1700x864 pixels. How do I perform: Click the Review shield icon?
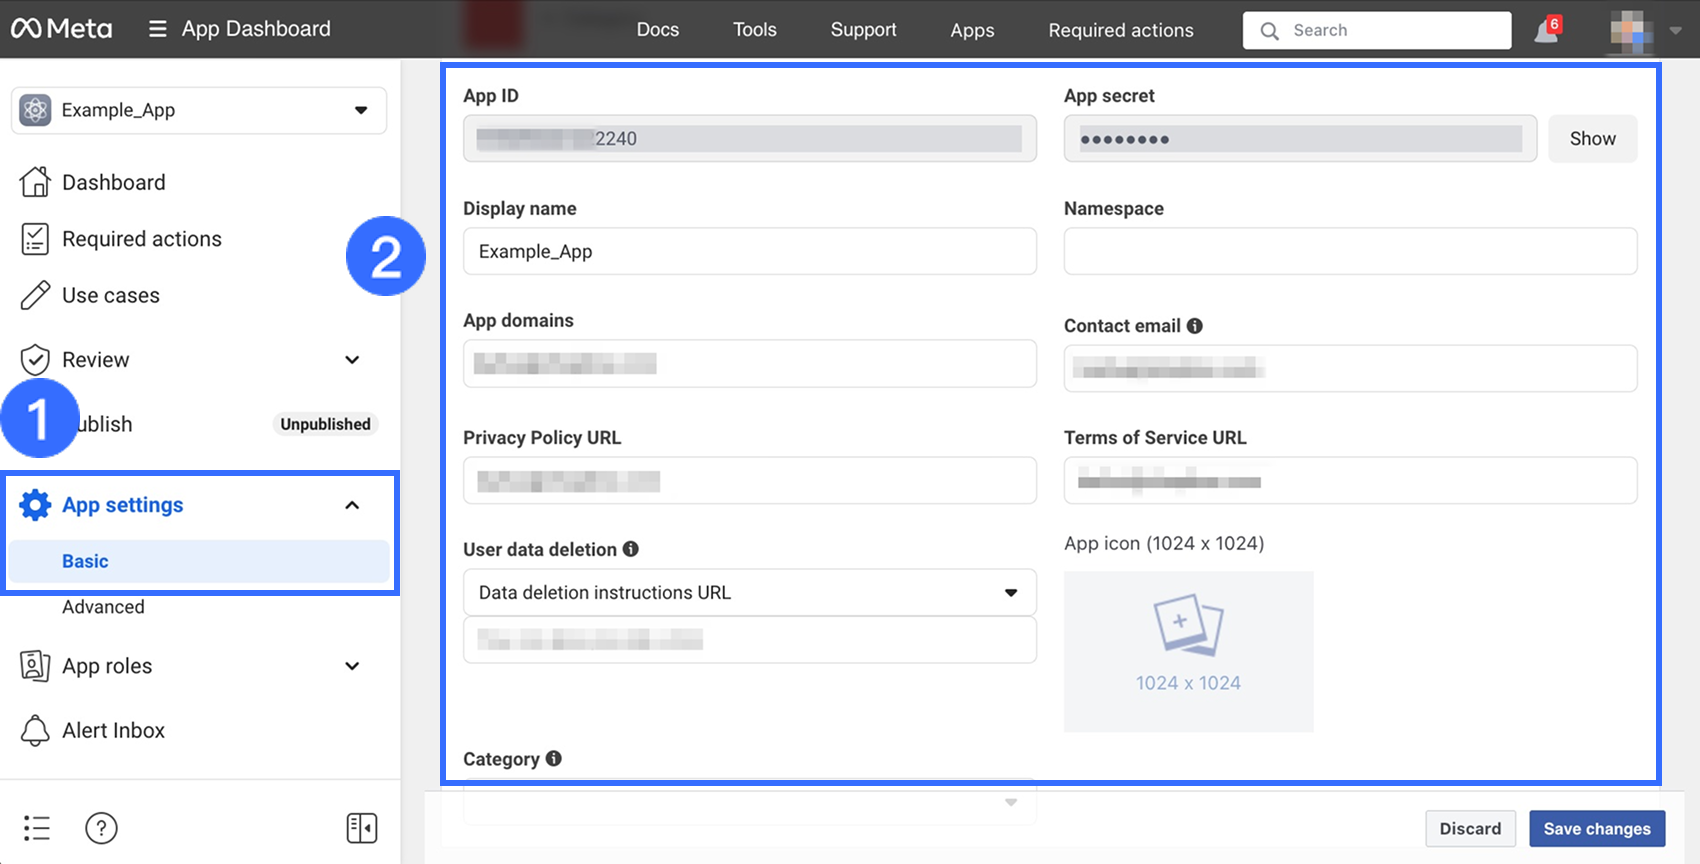pyautogui.click(x=35, y=359)
